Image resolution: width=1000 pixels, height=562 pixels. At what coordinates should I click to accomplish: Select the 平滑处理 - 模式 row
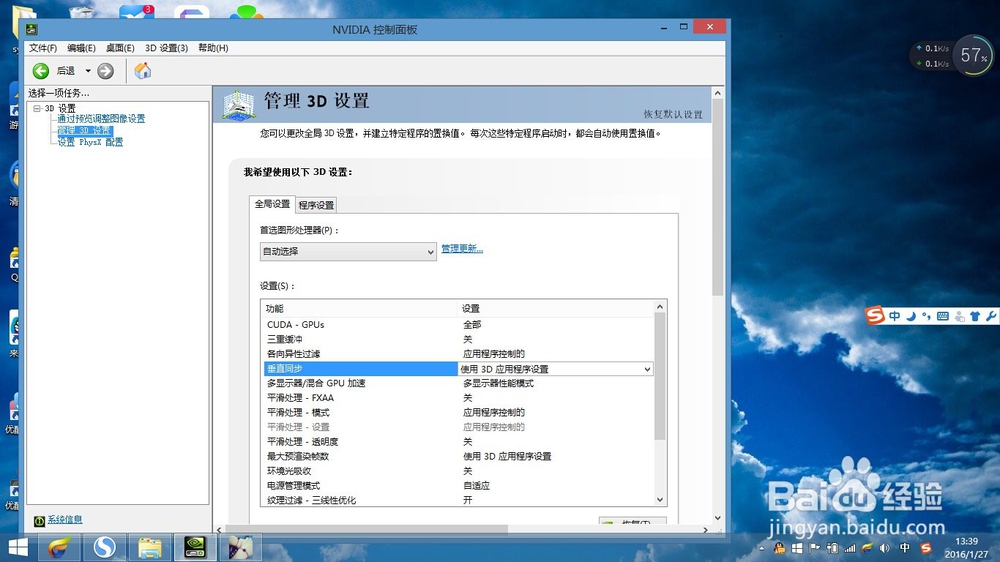(459, 413)
